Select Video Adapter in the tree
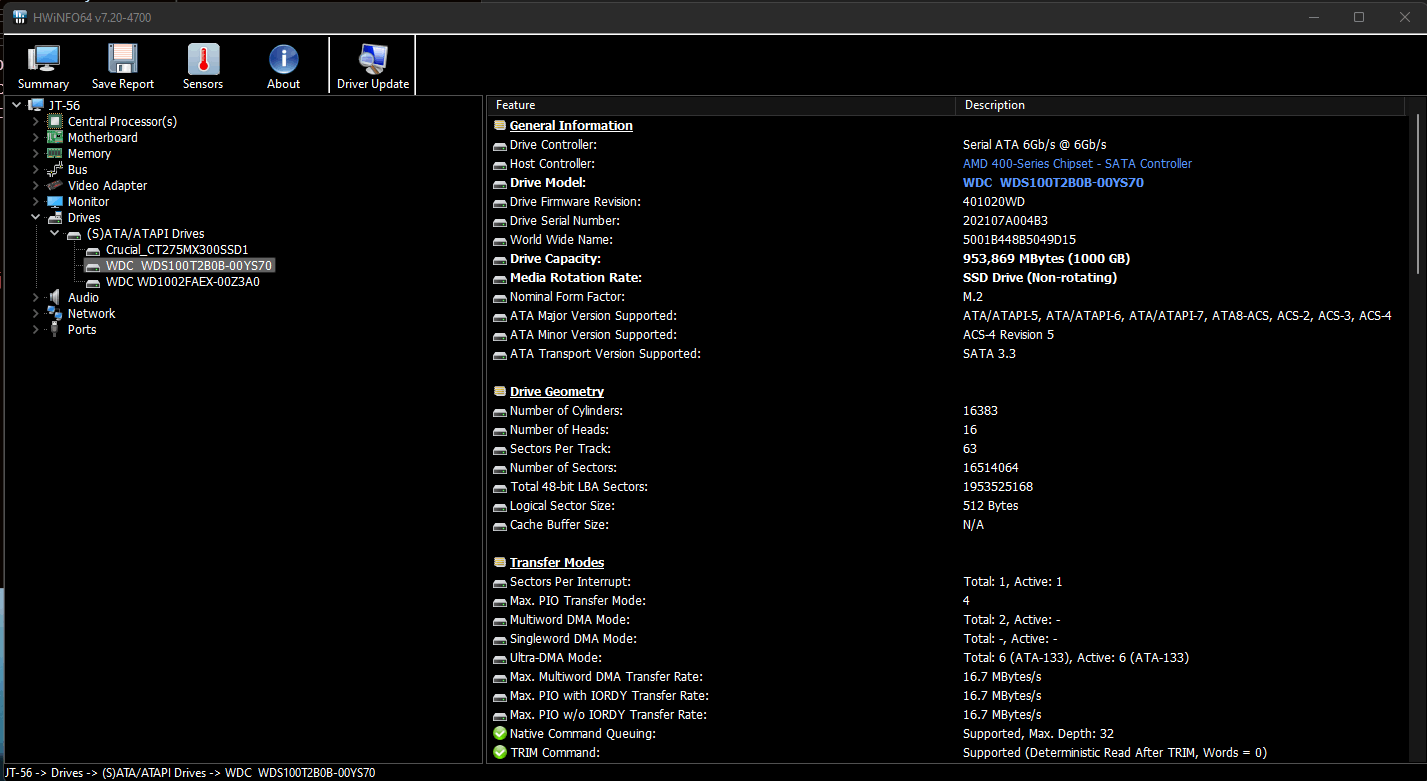Viewport: 1427px width, 781px height. point(107,185)
